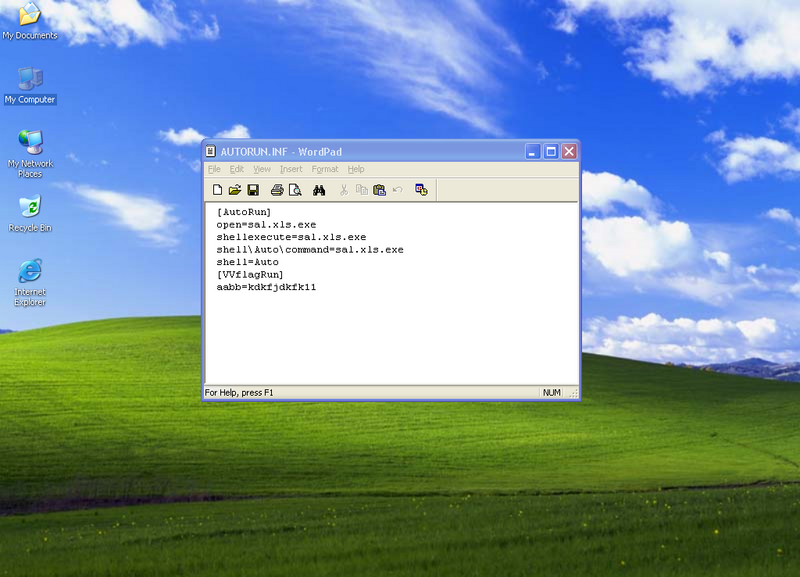
Task: Click the Find binoculars icon
Action: click(319, 190)
